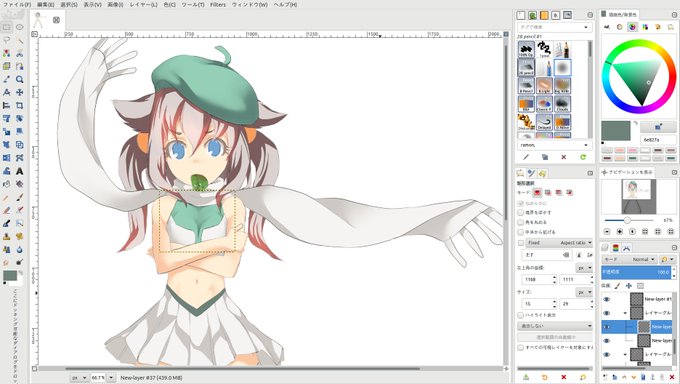Open the レイヤー(L) Layer menu
680x384 pixels.
[144, 4]
